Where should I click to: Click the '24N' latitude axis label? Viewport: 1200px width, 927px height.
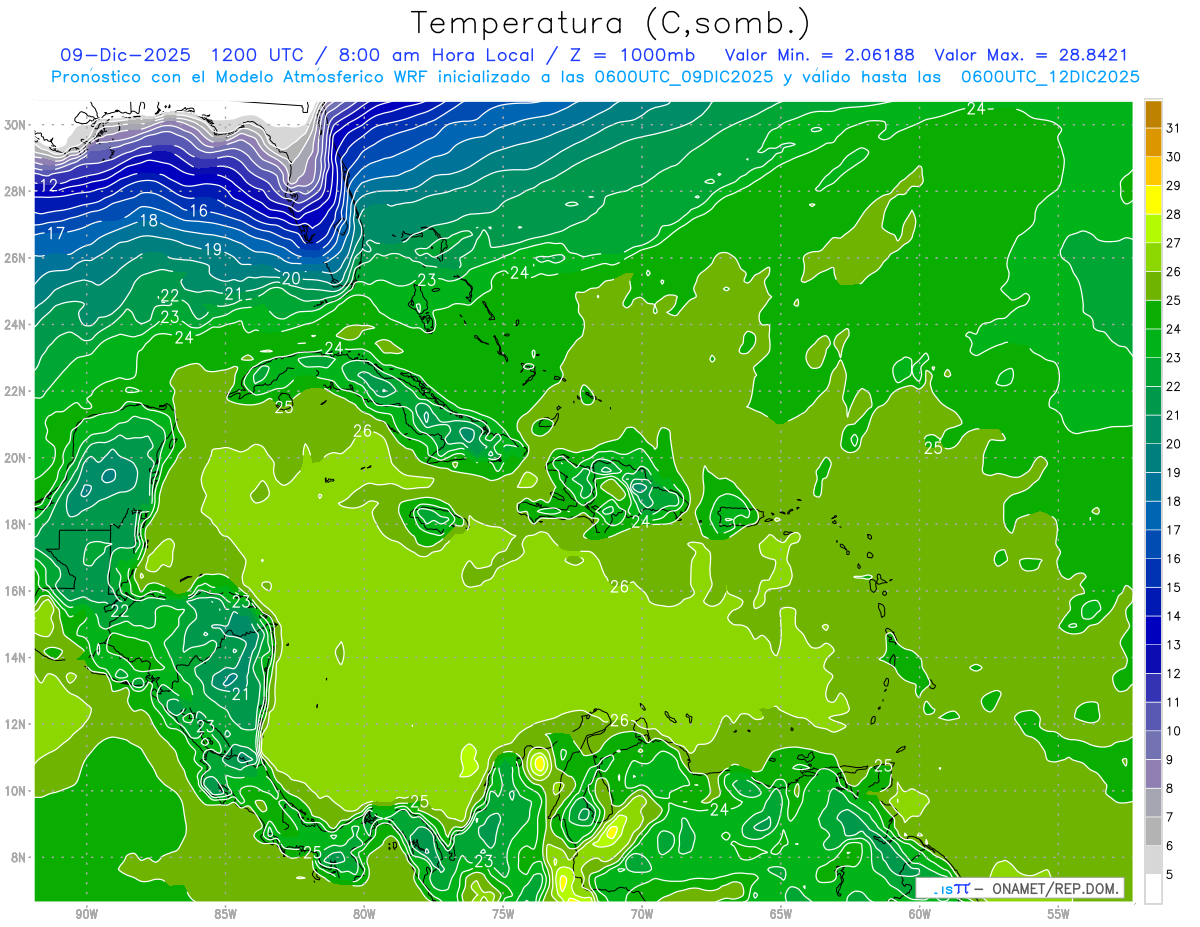[16, 324]
